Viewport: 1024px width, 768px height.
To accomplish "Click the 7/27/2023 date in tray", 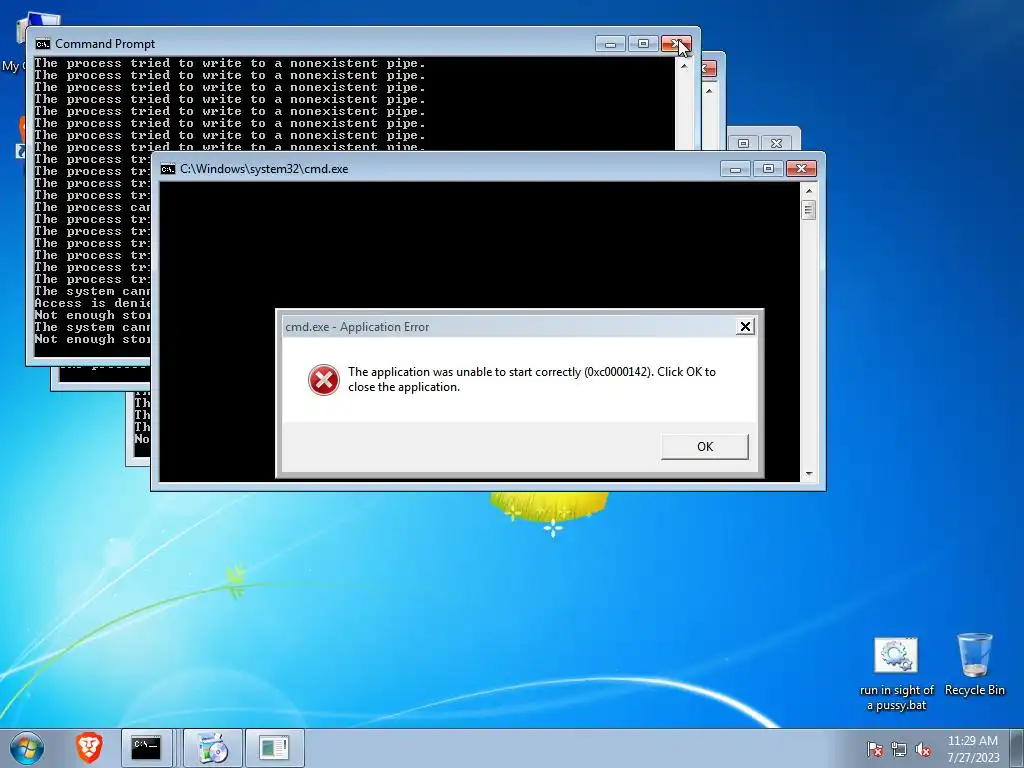I will pyautogui.click(x=973, y=758).
